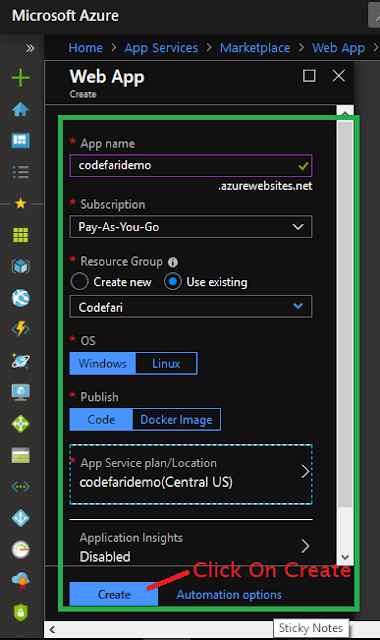Click the Create button
Screen dimensions: 380x640
pyautogui.click(x=114, y=594)
